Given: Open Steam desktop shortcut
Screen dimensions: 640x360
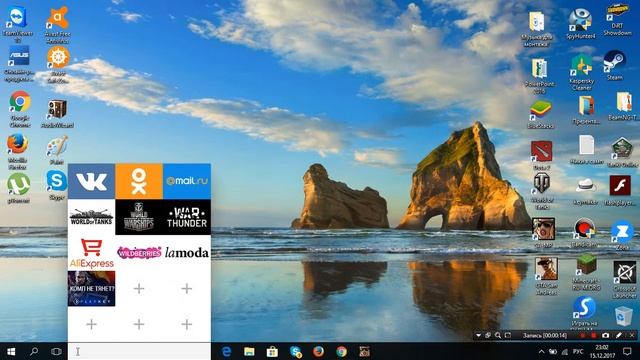Looking at the screenshot, I should (614, 64).
